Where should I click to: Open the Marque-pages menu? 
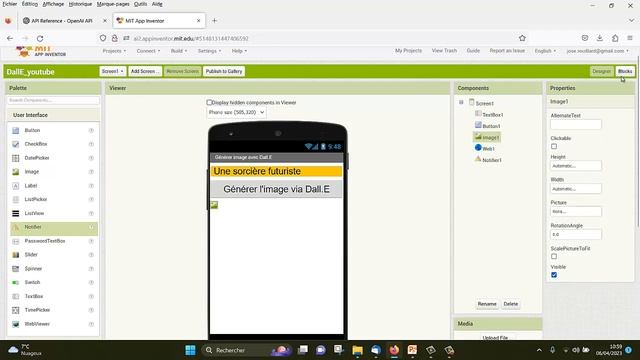pyautogui.click(x=113, y=4)
